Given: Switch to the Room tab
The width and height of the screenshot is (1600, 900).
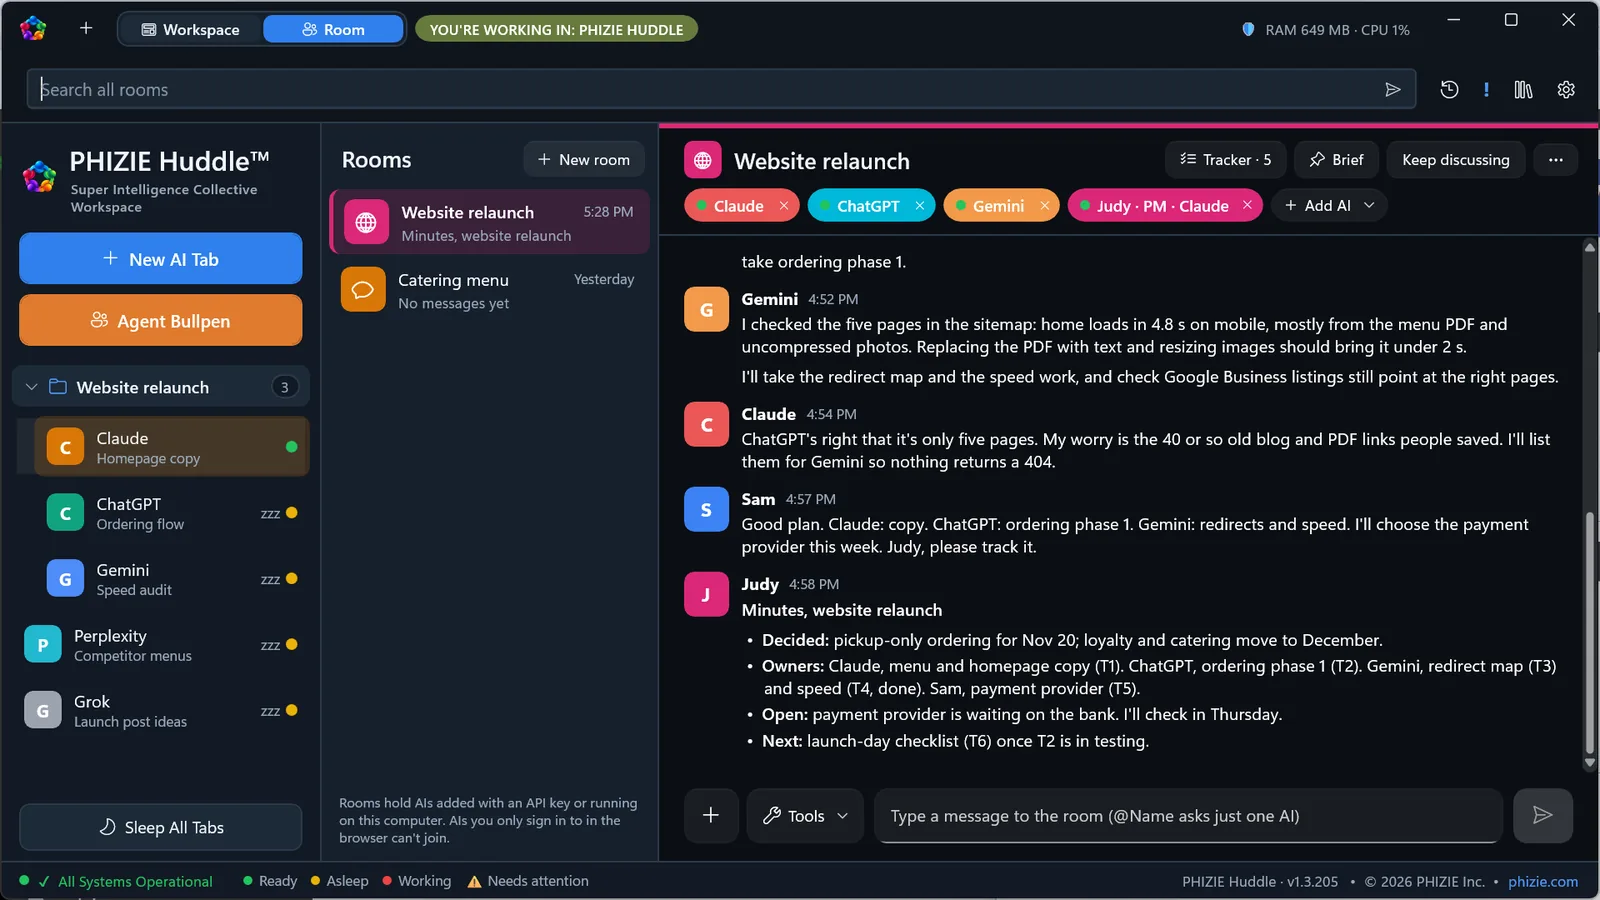Looking at the screenshot, I should tap(333, 30).
